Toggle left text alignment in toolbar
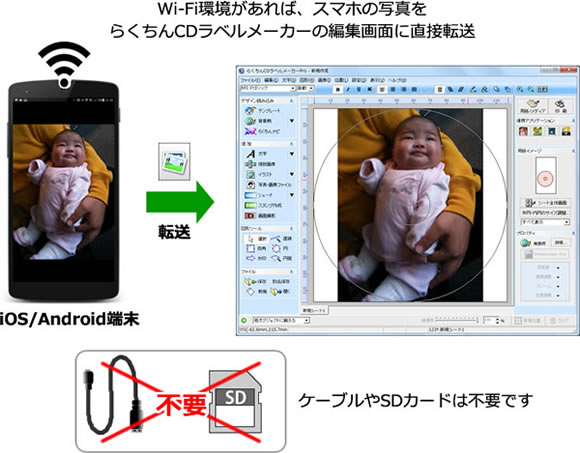 (x=382, y=89)
